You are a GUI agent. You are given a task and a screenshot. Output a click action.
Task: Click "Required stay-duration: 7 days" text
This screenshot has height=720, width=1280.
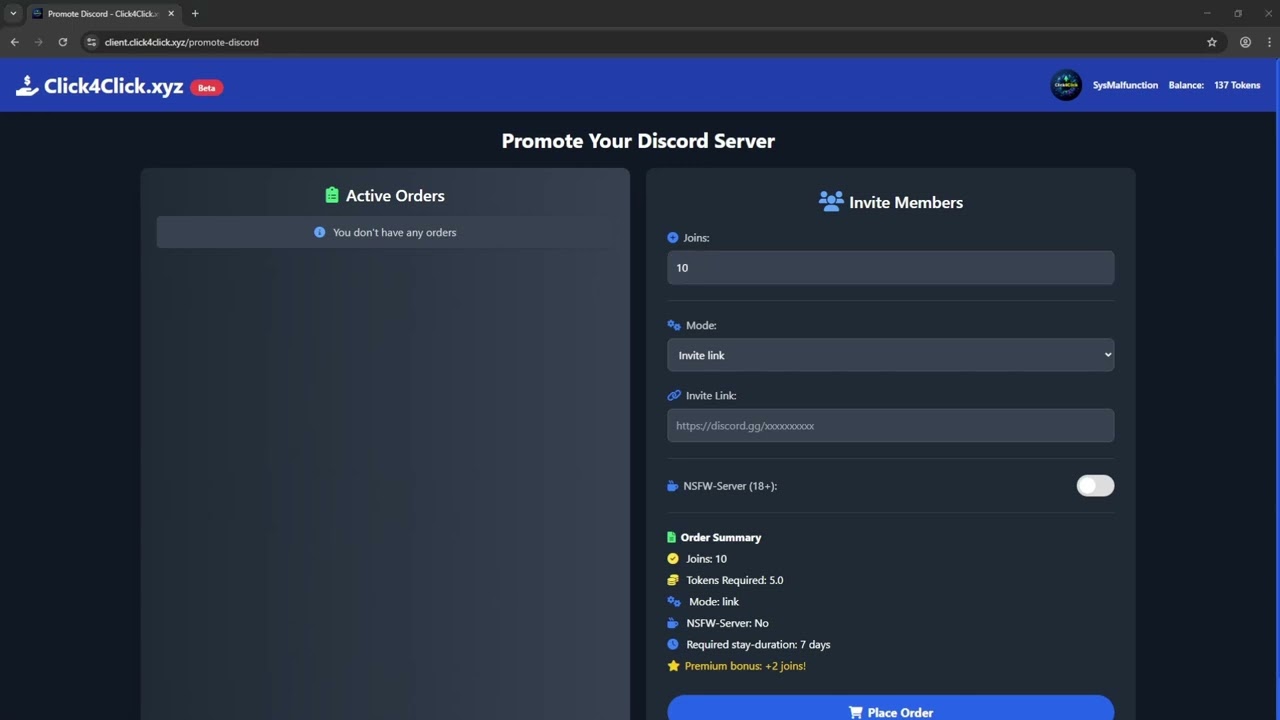(x=758, y=644)
